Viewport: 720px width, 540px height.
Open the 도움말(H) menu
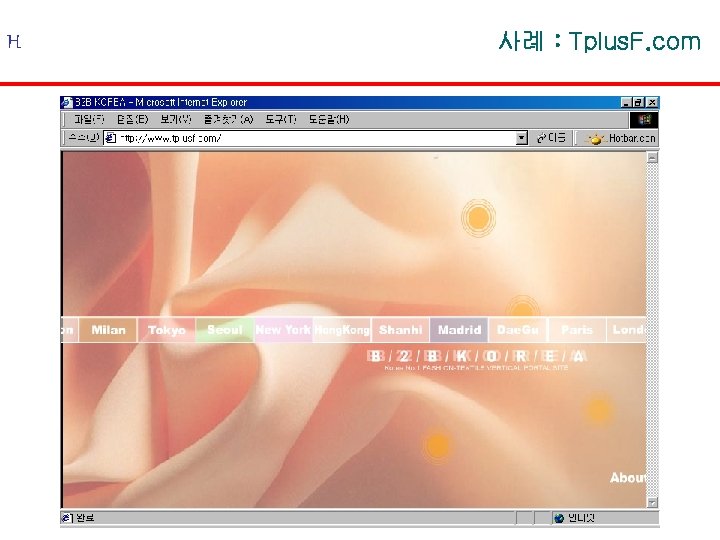[329, 120]
